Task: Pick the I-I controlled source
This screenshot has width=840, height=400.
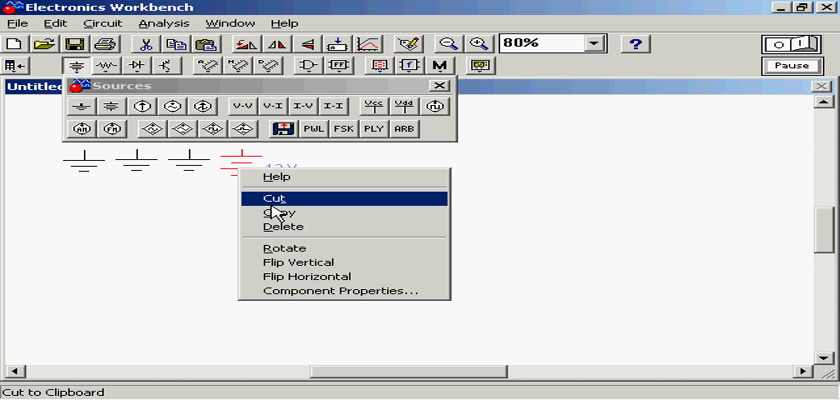Action: [333, 107]
